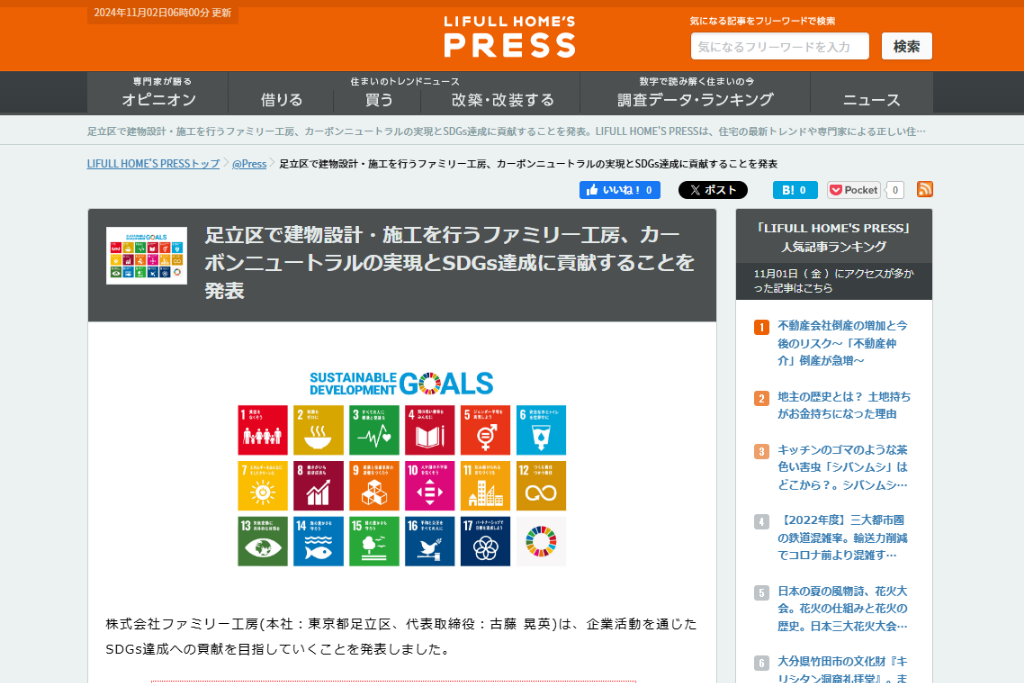
Task: Focus the free-word search input field
Action: (x=780, y=46)
